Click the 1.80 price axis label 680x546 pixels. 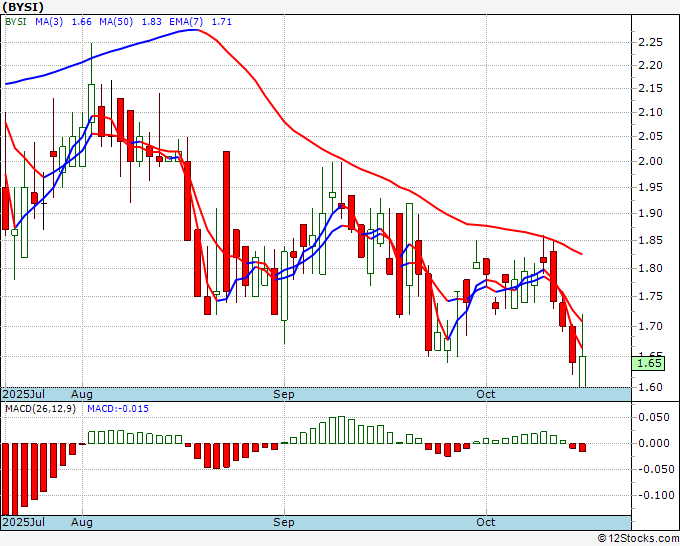651,268
